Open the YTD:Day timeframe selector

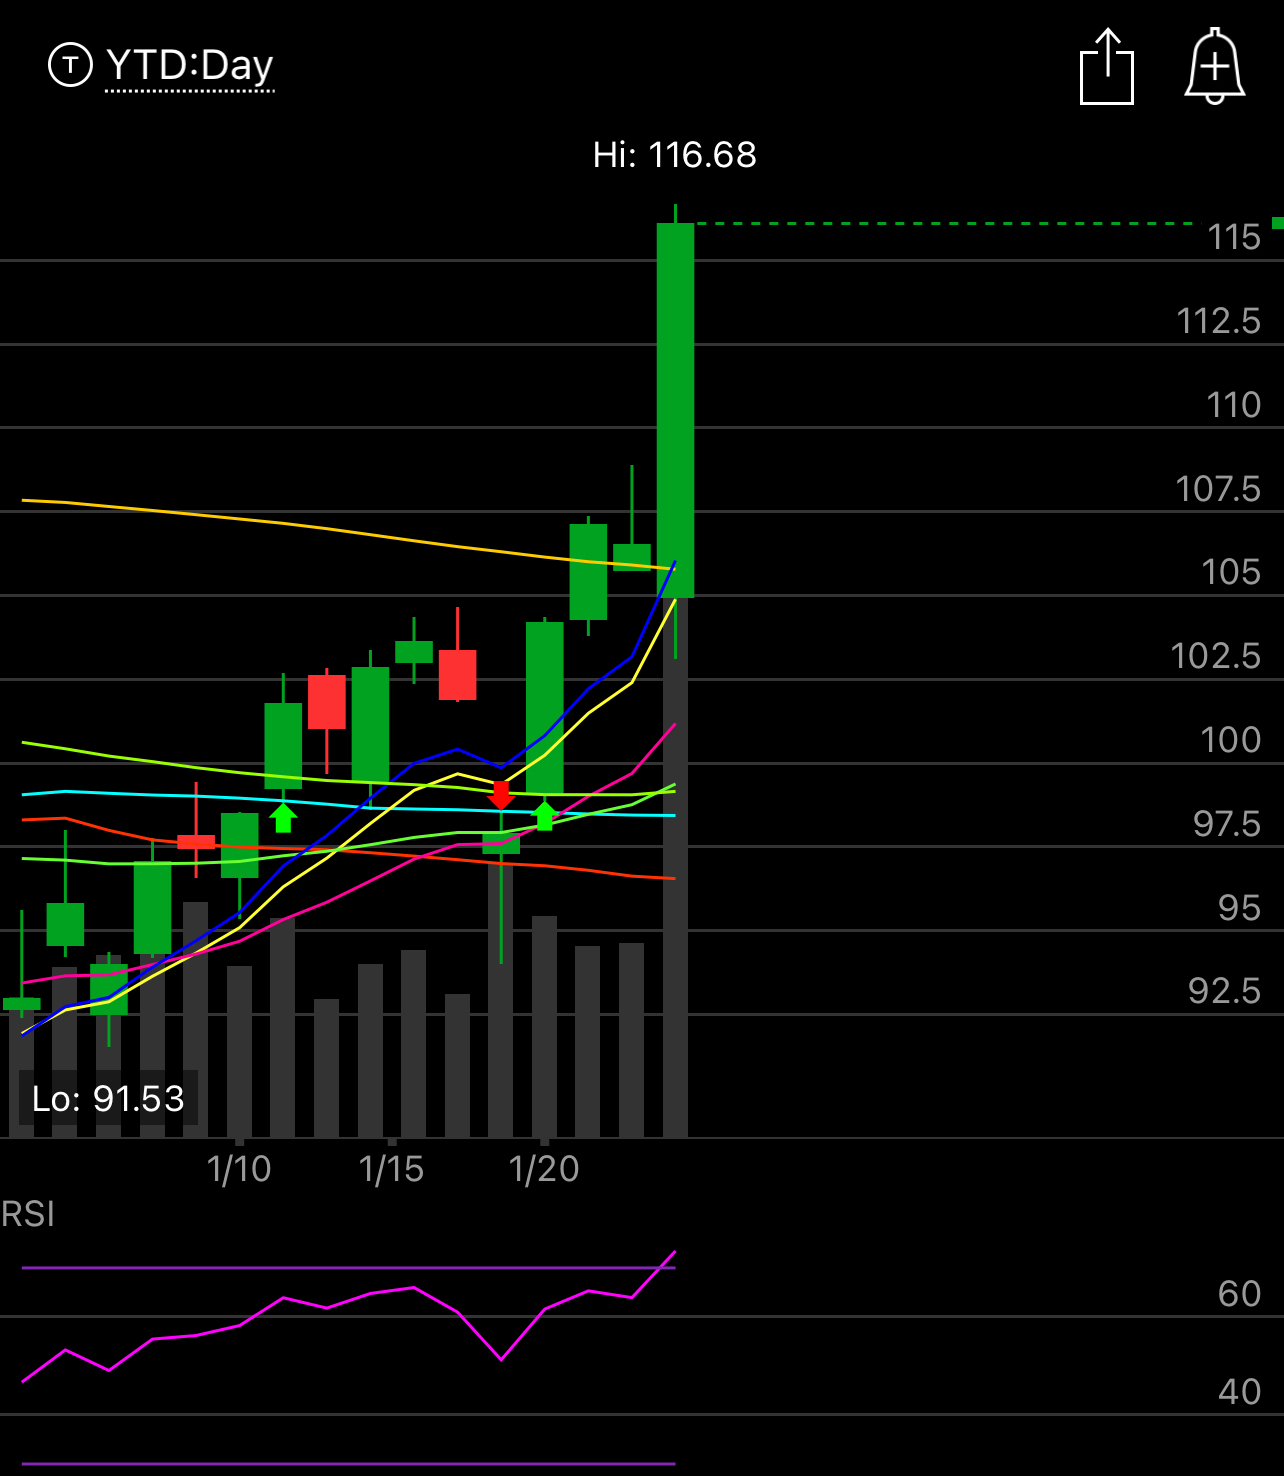pyautogui.click(x=190, y=66)
